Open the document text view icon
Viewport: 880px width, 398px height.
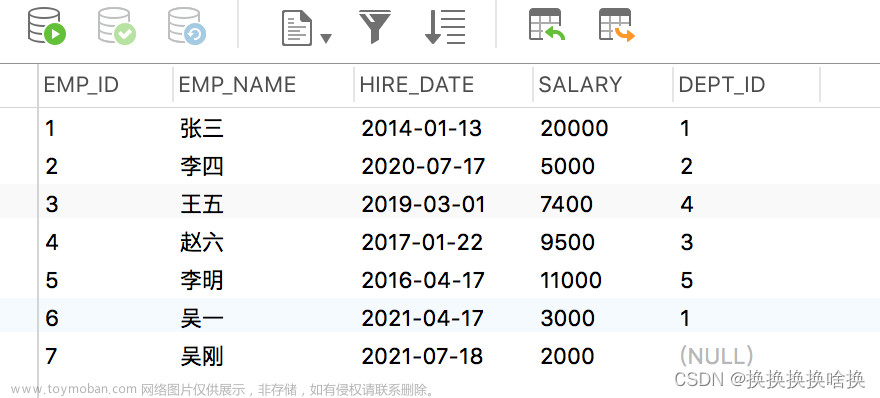click(297, 29)
